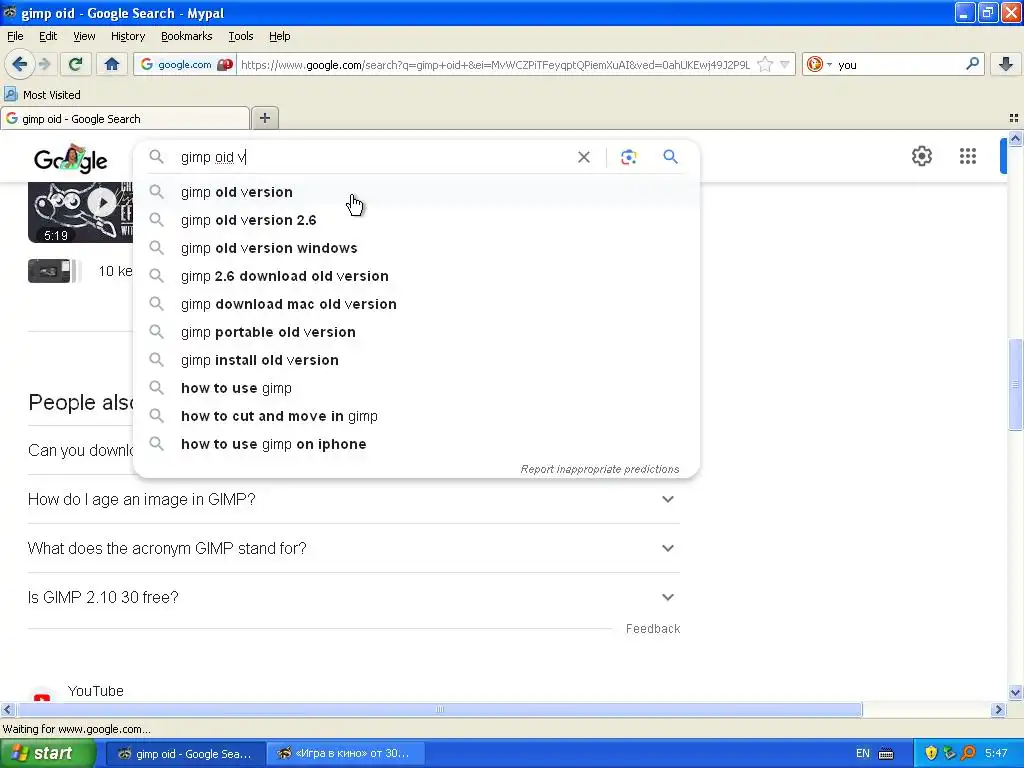Click the horizontal scrollbar right arrow
1024x768 pixels.
997,709
